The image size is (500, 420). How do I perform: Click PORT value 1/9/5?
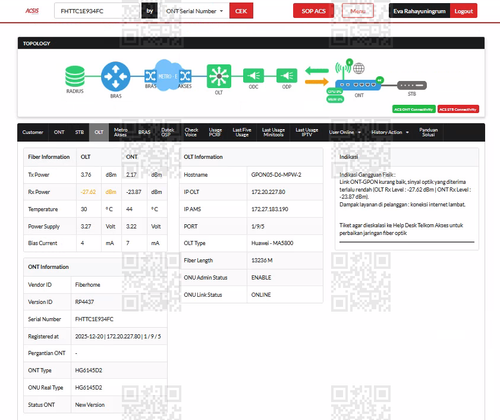coord(258,226)
